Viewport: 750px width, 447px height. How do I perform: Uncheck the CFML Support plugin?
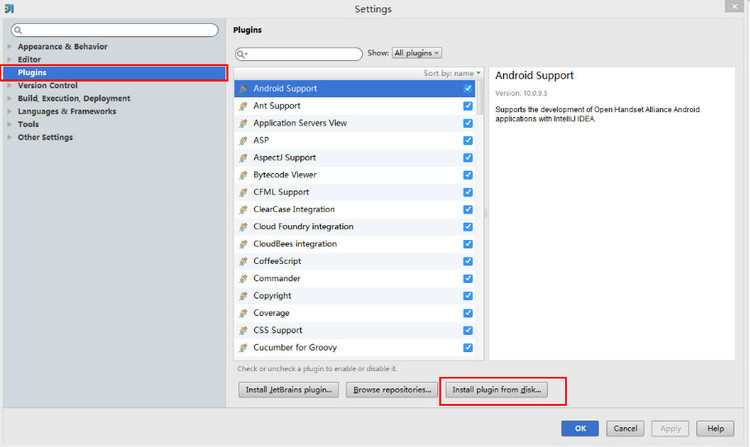(468, 192)
